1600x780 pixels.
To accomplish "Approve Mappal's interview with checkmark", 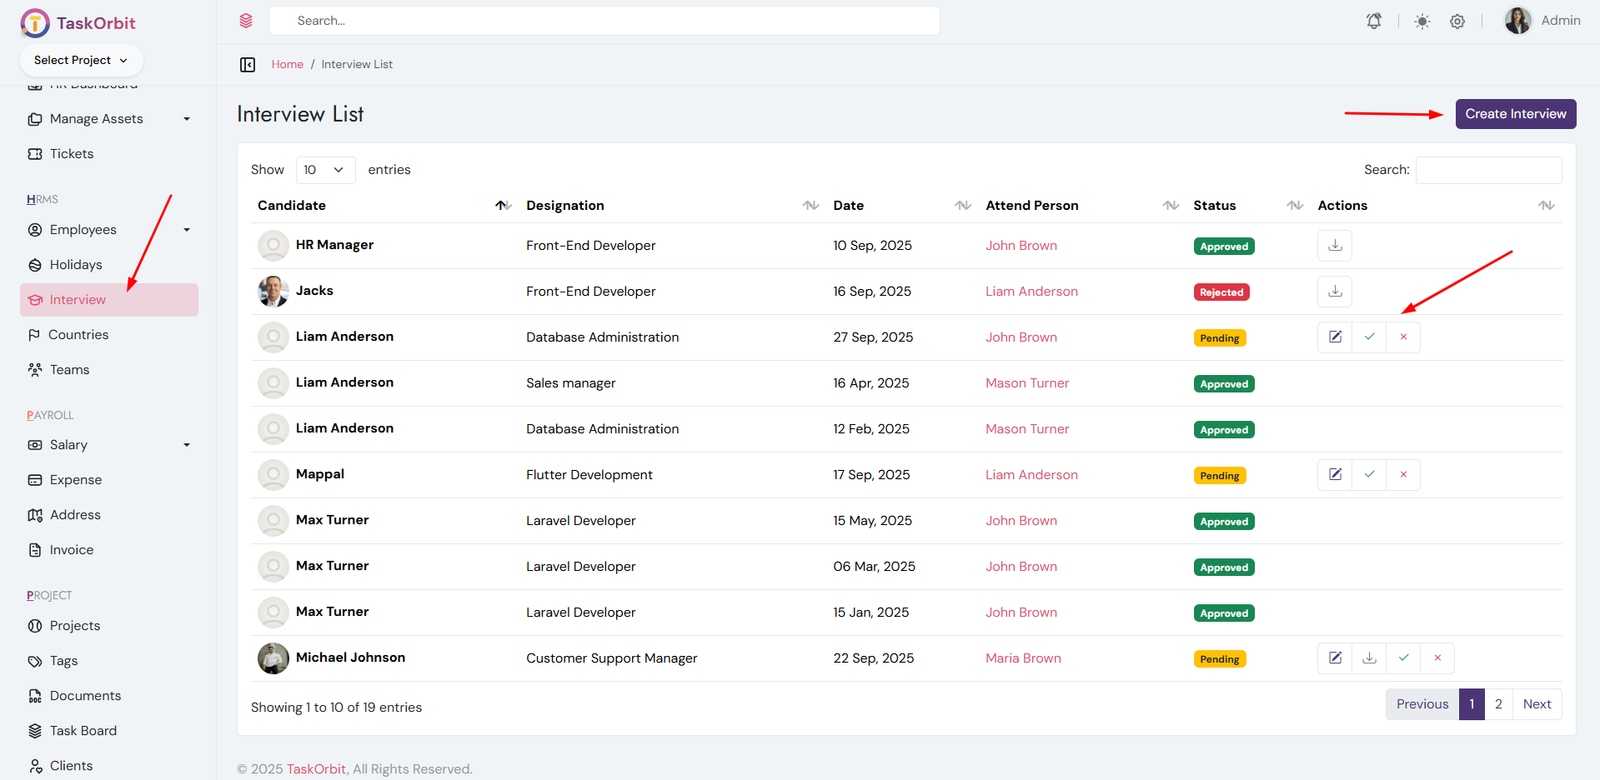I will coord(1369,475).
